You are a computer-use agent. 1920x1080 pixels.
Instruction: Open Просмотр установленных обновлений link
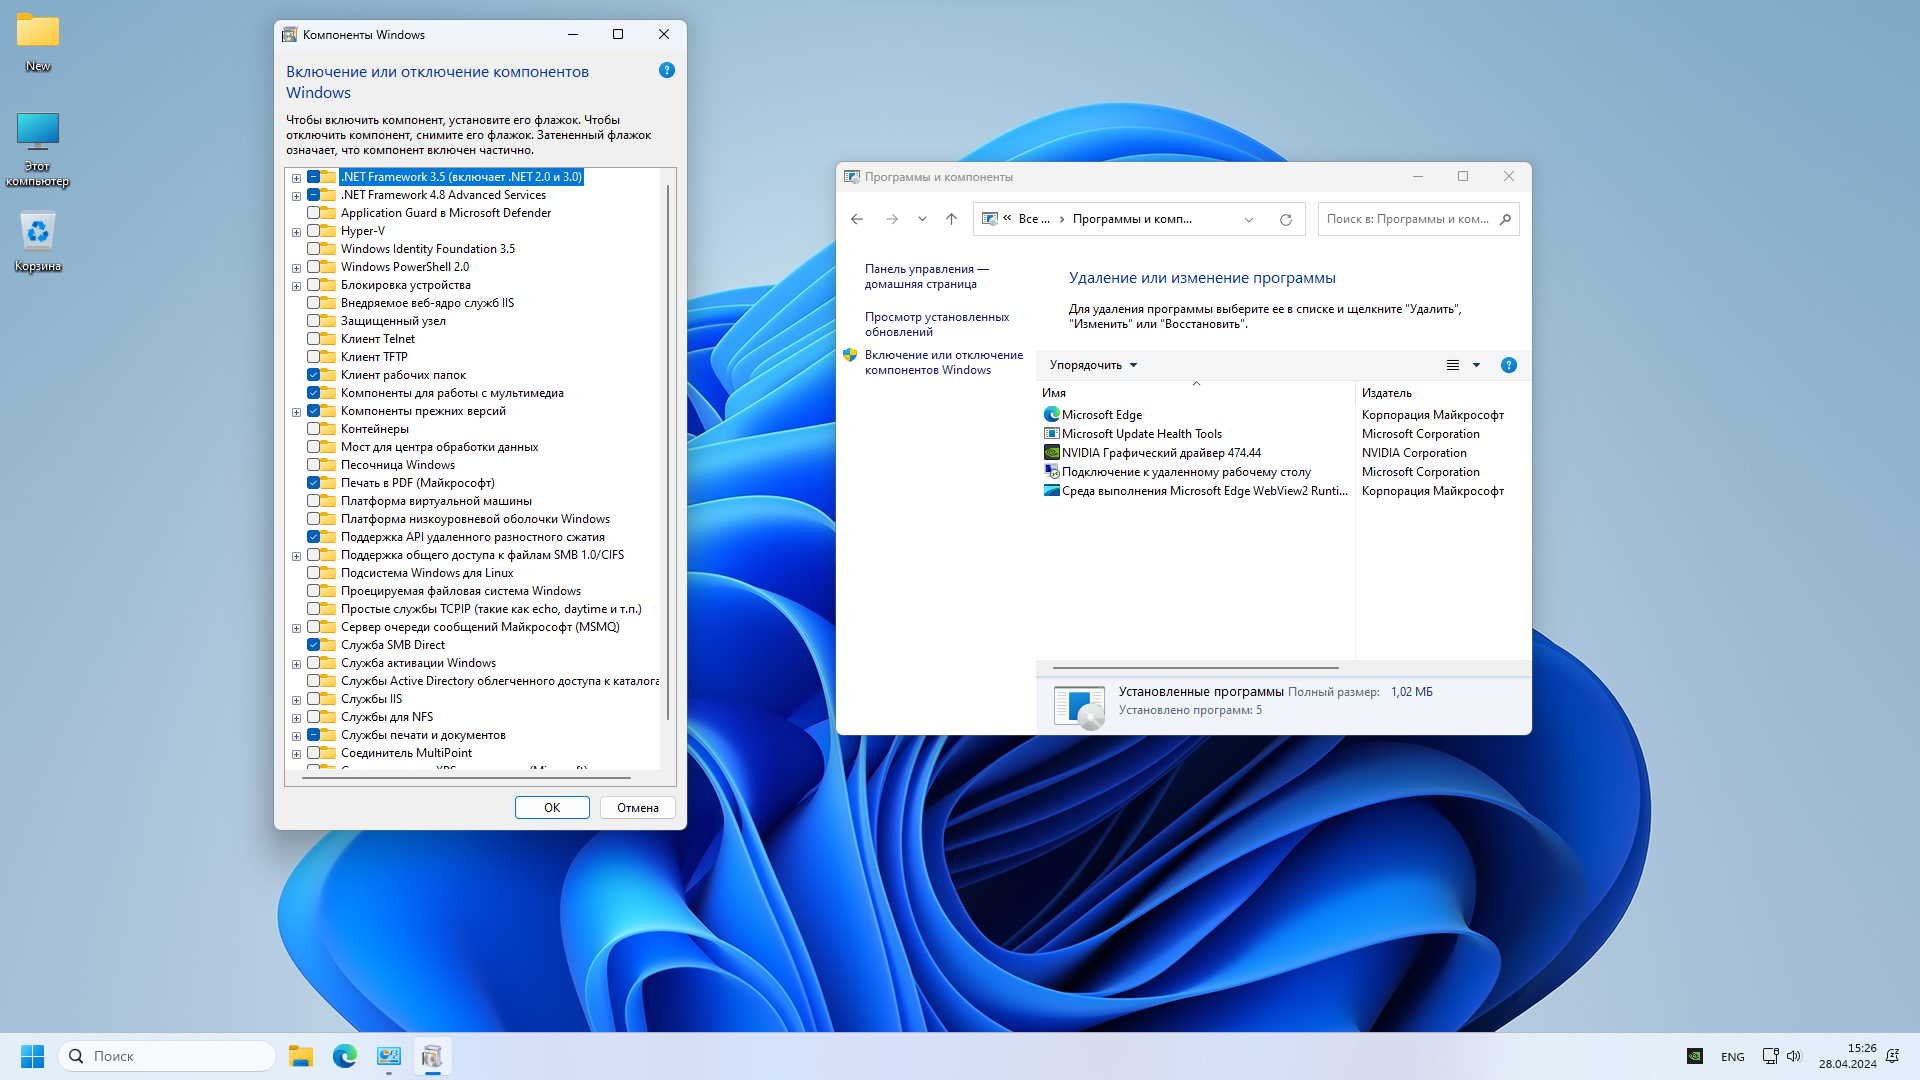click(936, 324)
